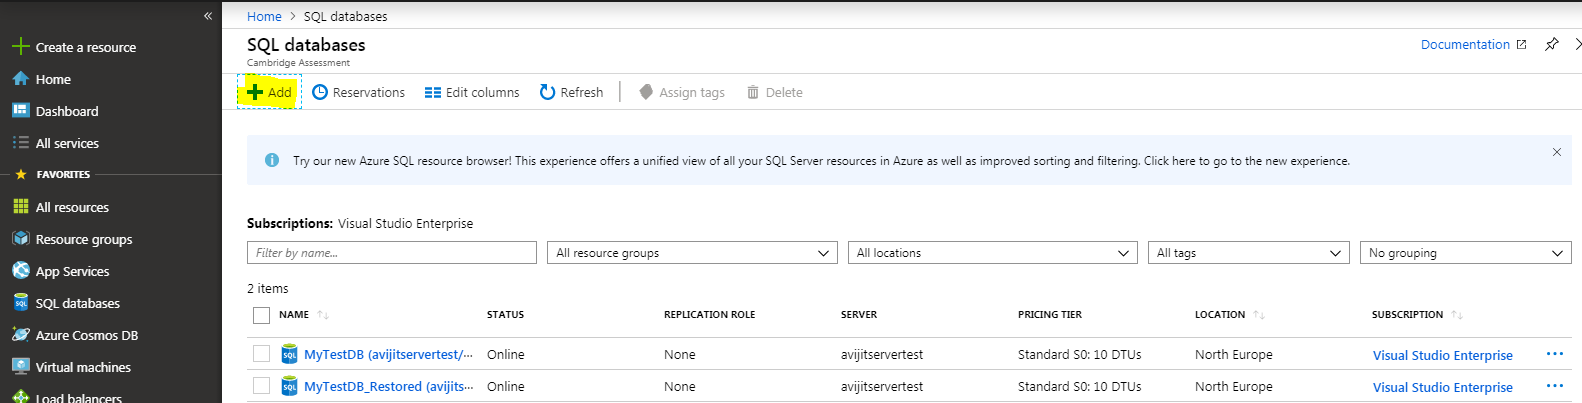Open MyTestDB_Restored row ellipsis menu
The height and width of the screenshot is (403, 1582).
point(1554,386)
